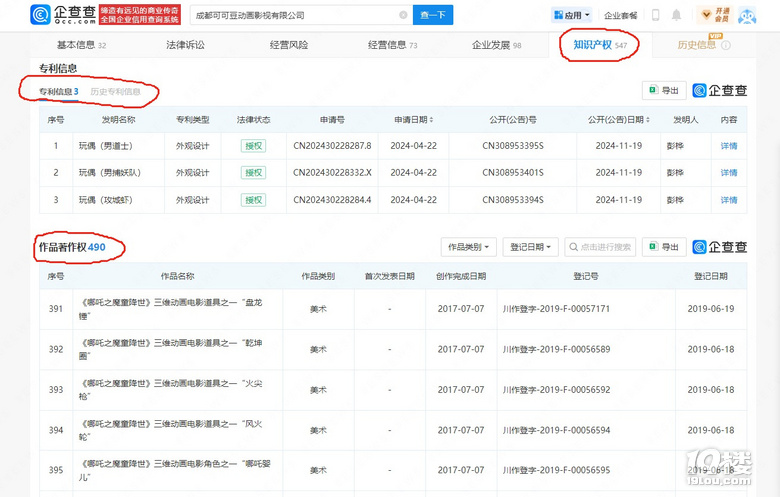Expand the 作品类别 filter dropdown
Image resolution: width=780 pixels, height=497 pixels.
469,247
